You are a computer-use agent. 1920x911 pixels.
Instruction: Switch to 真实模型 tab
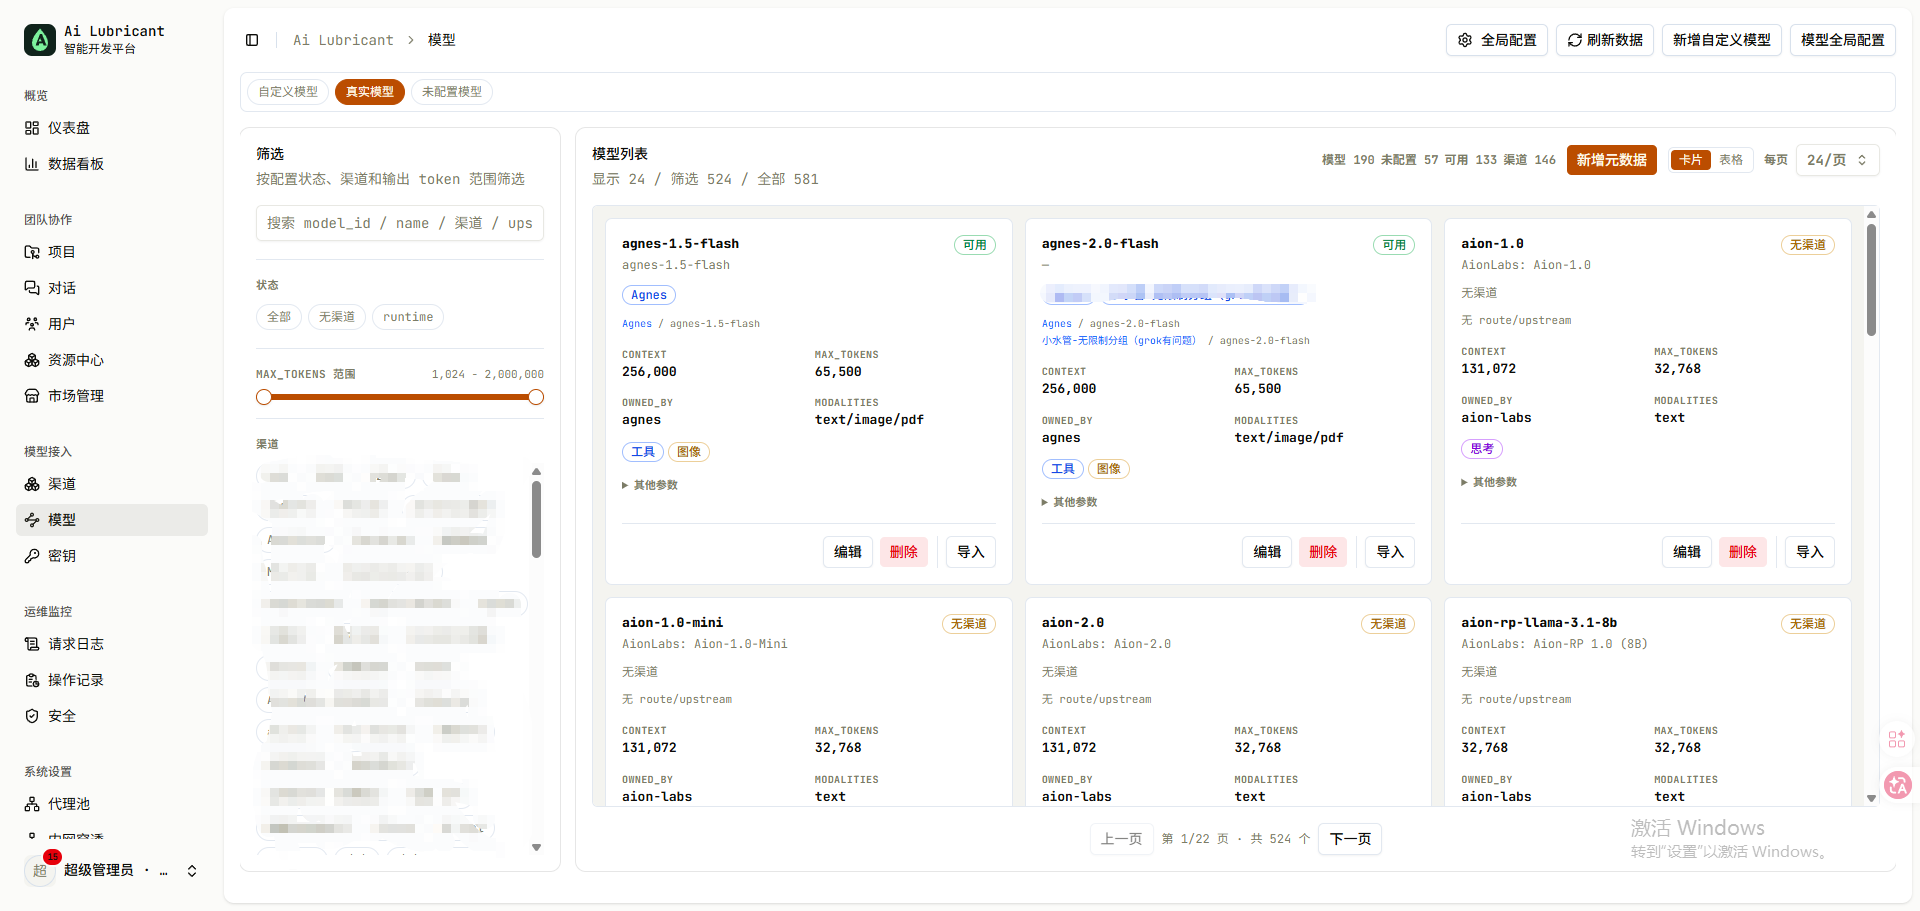(x=370, y=92)
